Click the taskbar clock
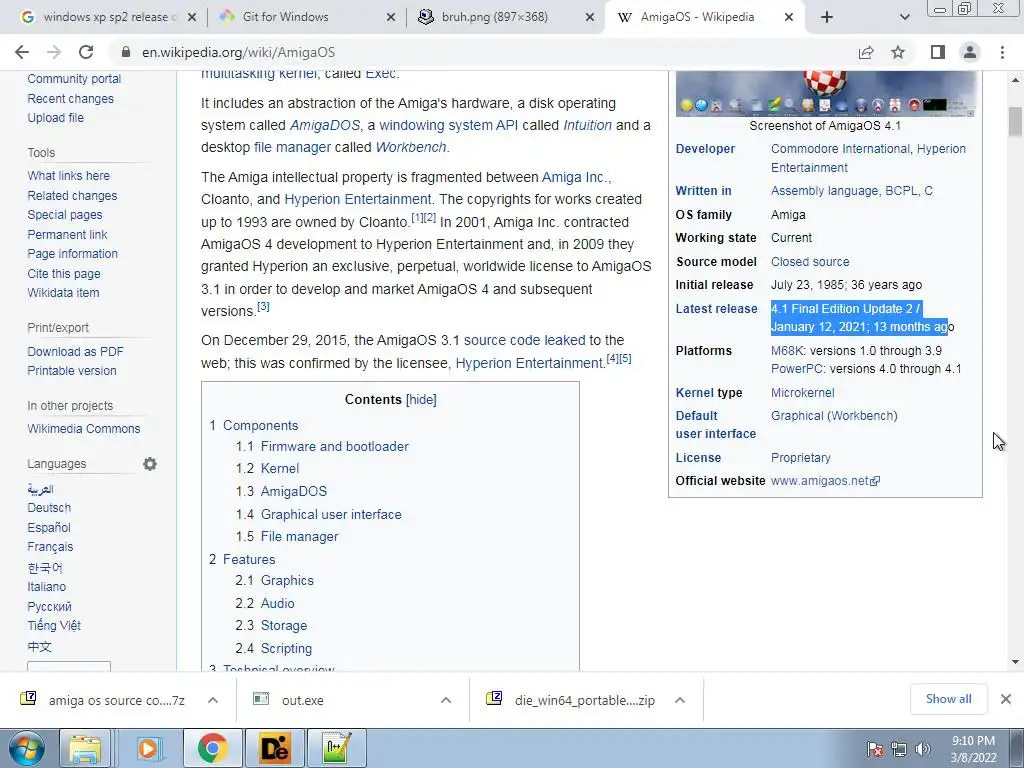This screenshot has height=768, width=1024. click(973, 749)
